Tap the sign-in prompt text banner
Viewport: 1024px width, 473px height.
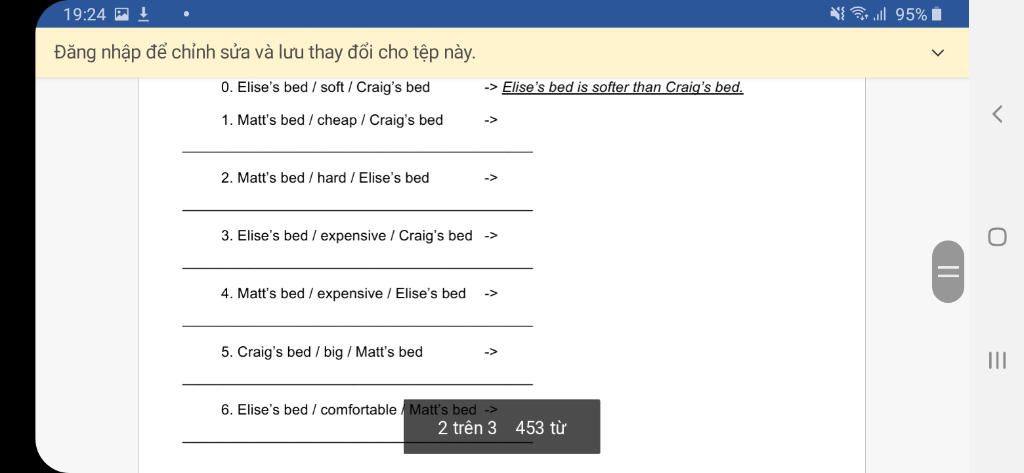tap(265, 53)
